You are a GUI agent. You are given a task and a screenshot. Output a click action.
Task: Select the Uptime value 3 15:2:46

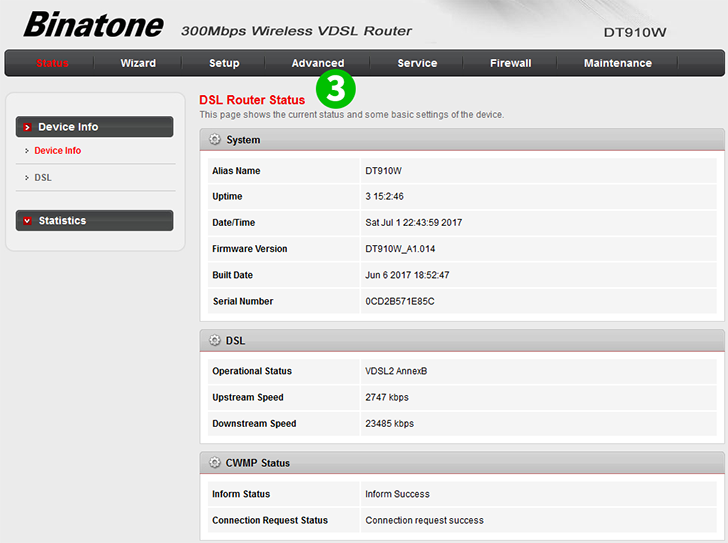click(x=384, y=196)
